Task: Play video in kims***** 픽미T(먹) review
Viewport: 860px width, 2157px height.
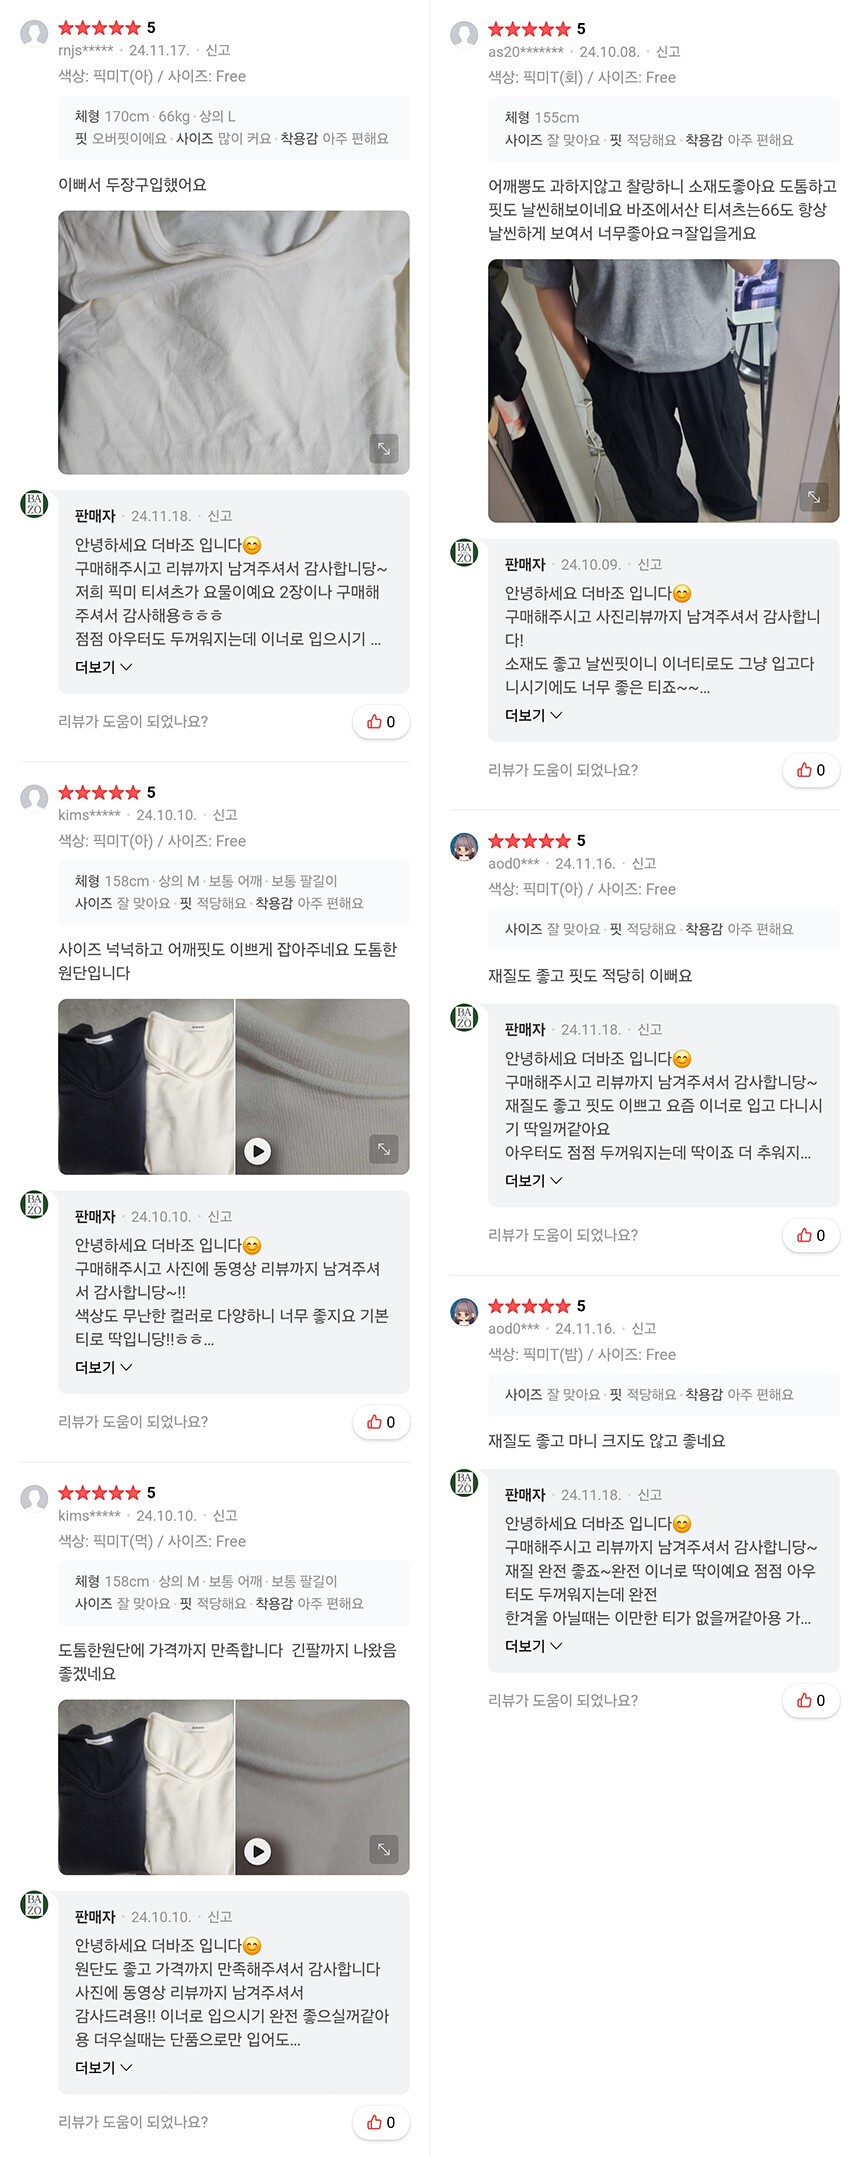Action: pyautogui.click(x=257, y=1851)
